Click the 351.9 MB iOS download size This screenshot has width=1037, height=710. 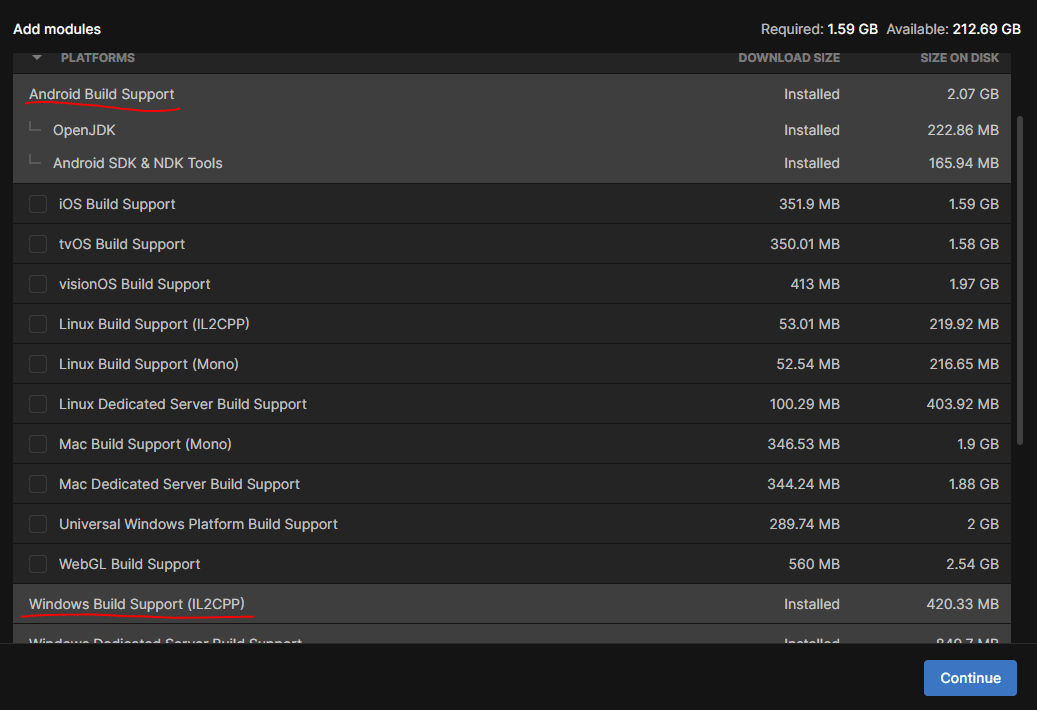coord(809,204)
